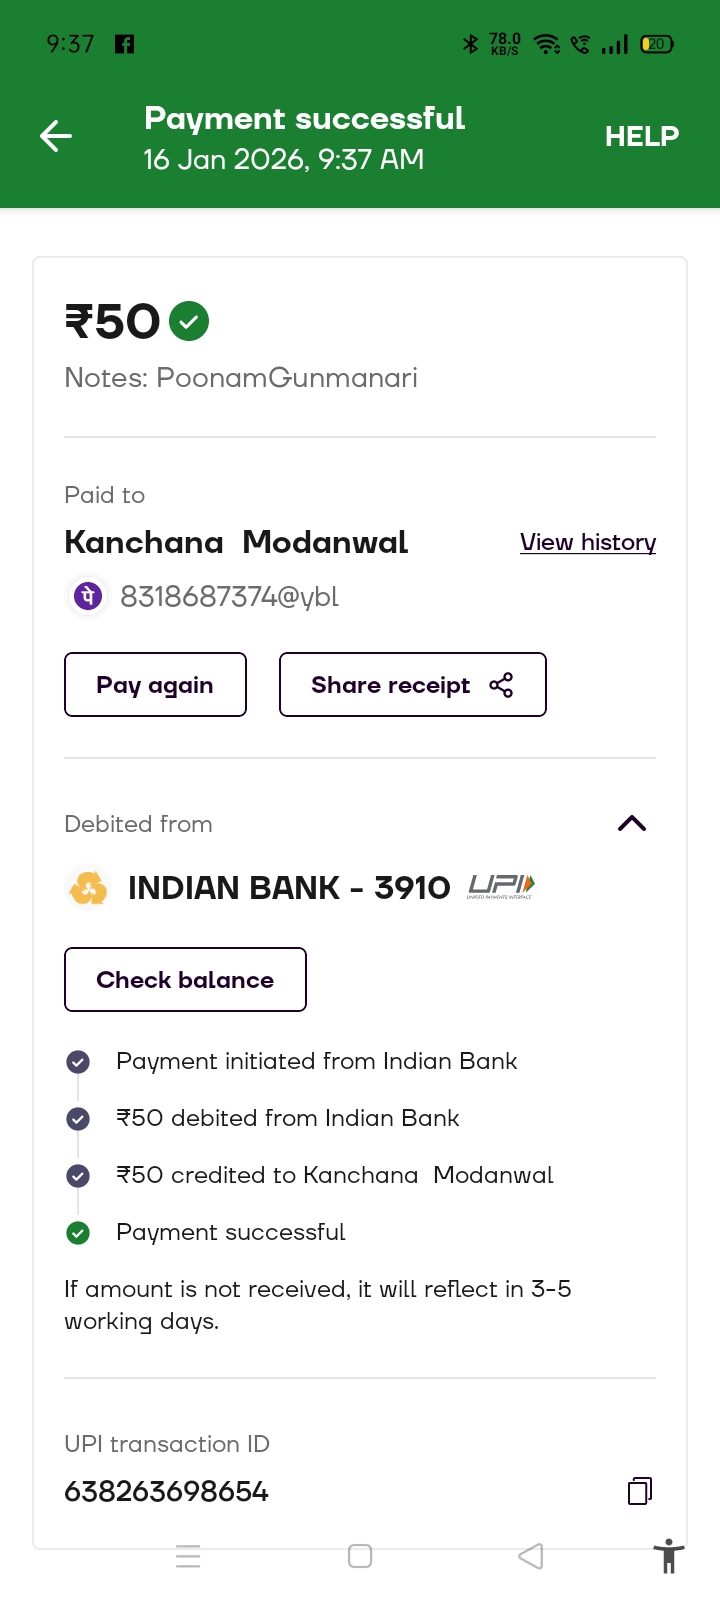Screen dimensions: 720x1600
Task: Tap the UPI logo next to bank name
Action: point(501,887)
